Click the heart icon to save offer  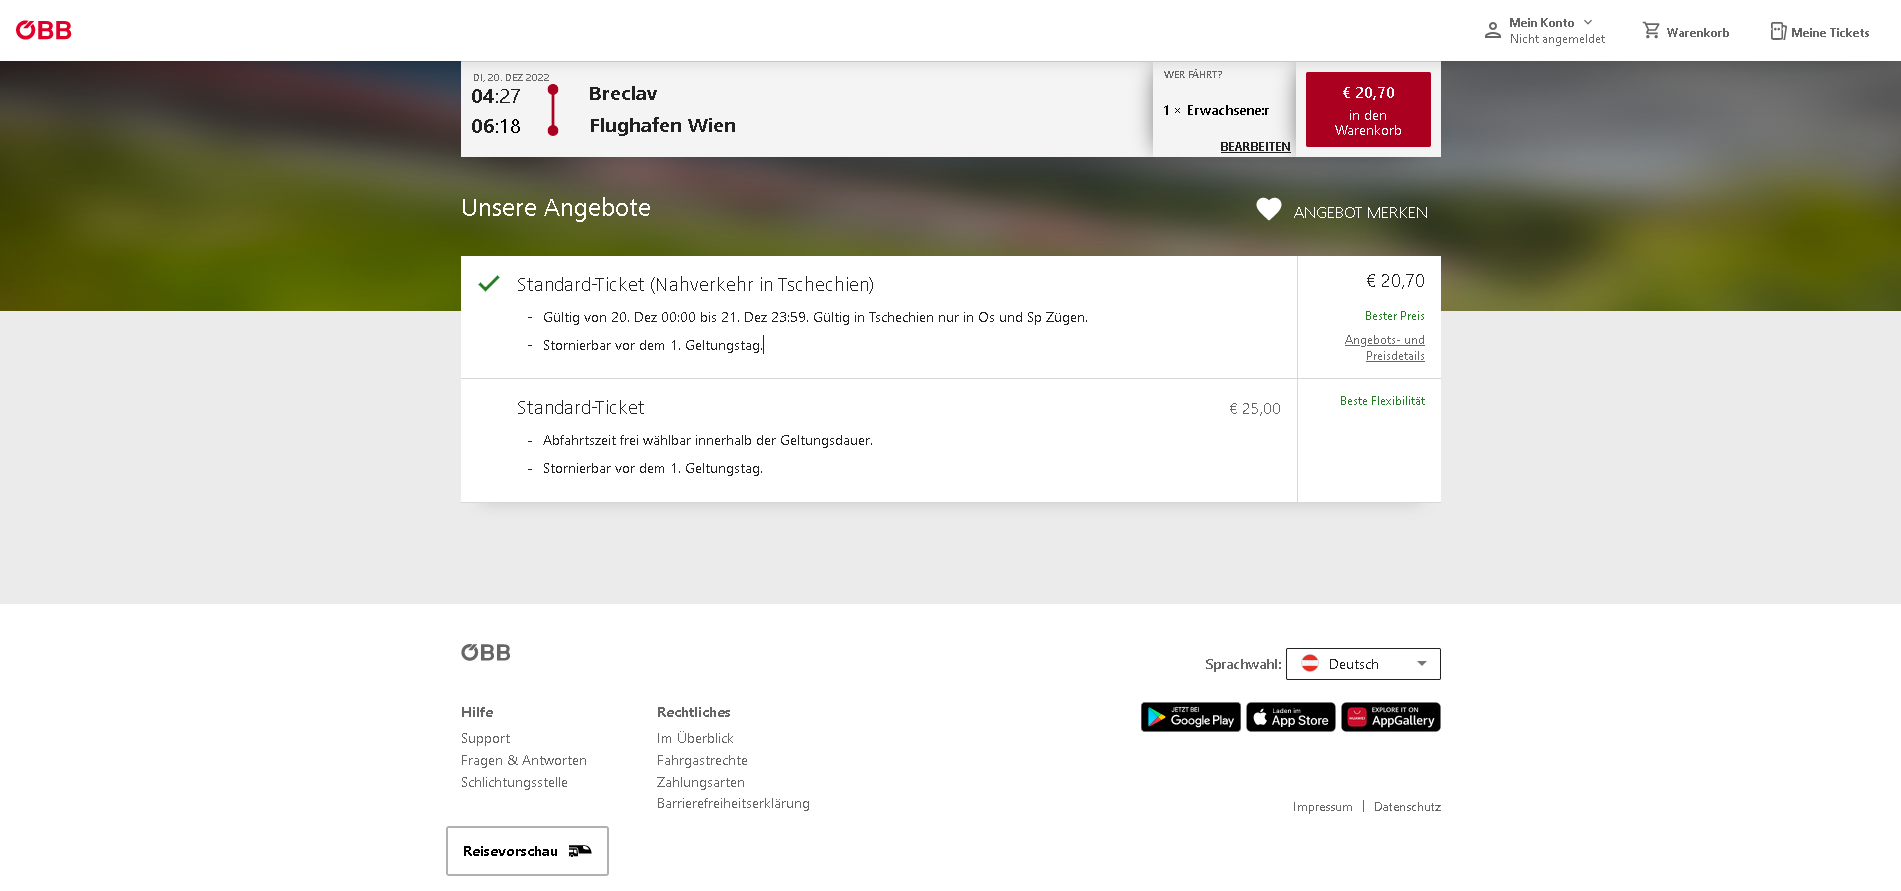tap(1268, 209)
